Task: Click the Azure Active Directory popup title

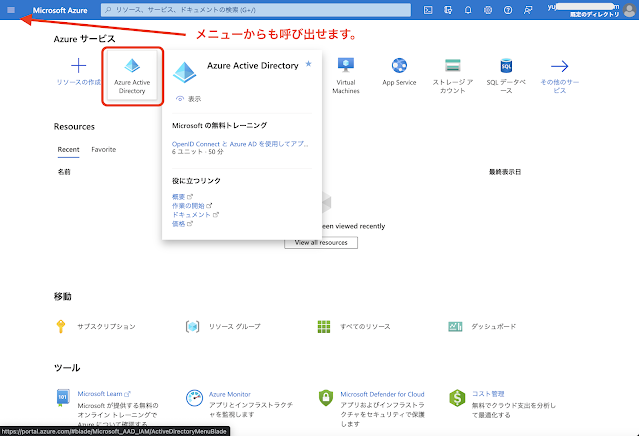Action: click(253, 65)
